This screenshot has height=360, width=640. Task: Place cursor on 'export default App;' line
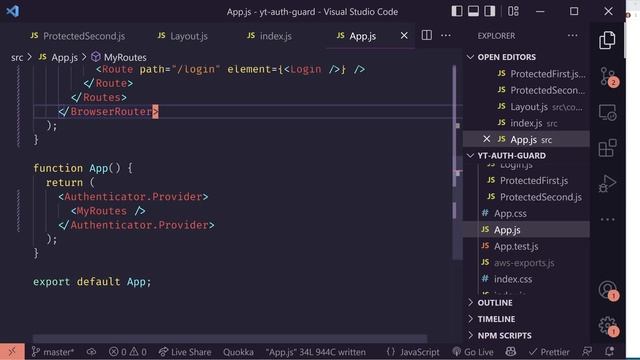92,282
